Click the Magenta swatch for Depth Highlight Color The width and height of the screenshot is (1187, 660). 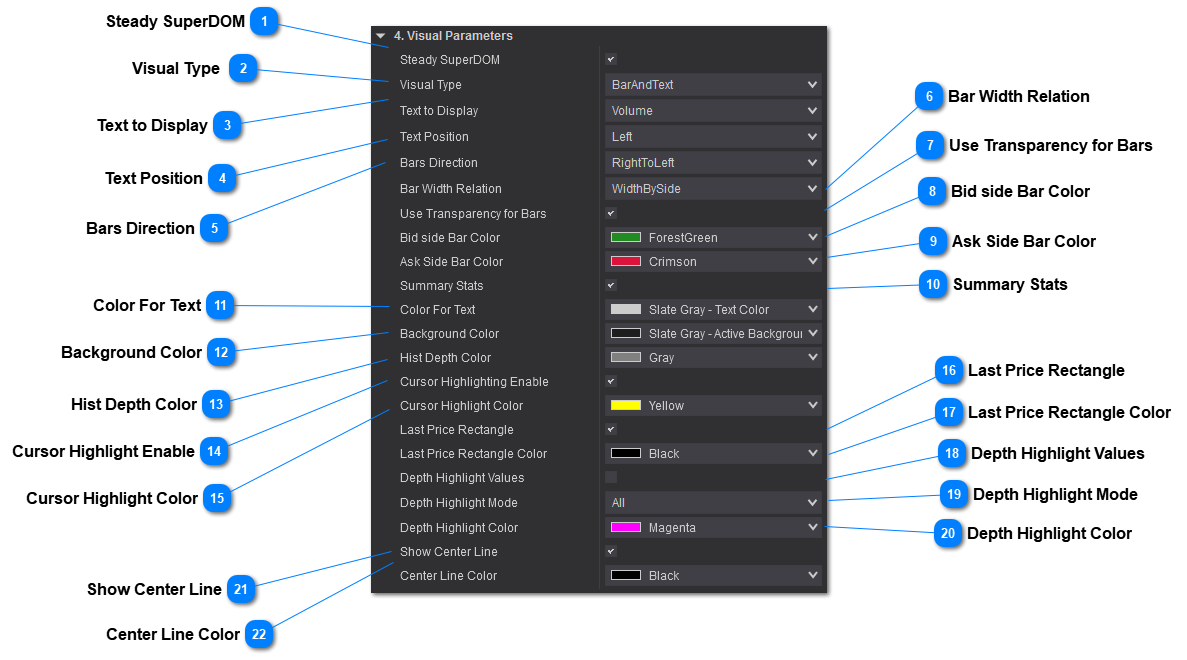(626, 528)
